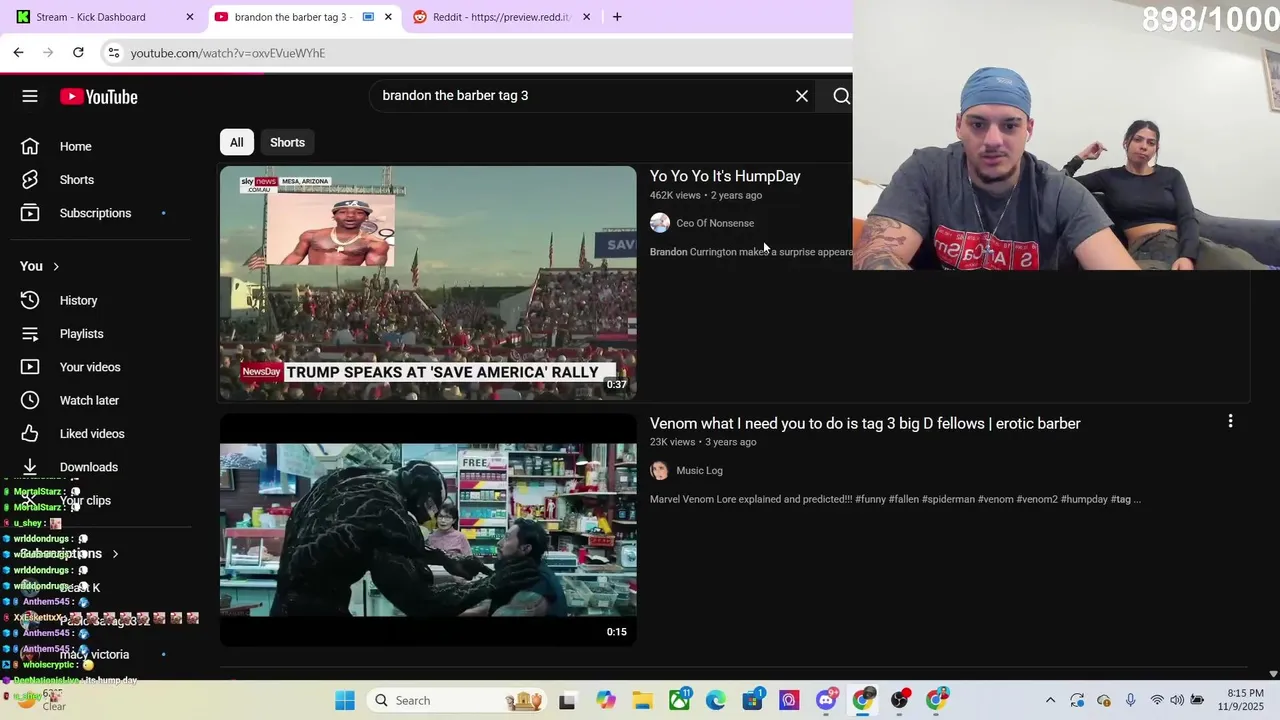Open OBS Studio from the taskbar

tap(900, 699)
